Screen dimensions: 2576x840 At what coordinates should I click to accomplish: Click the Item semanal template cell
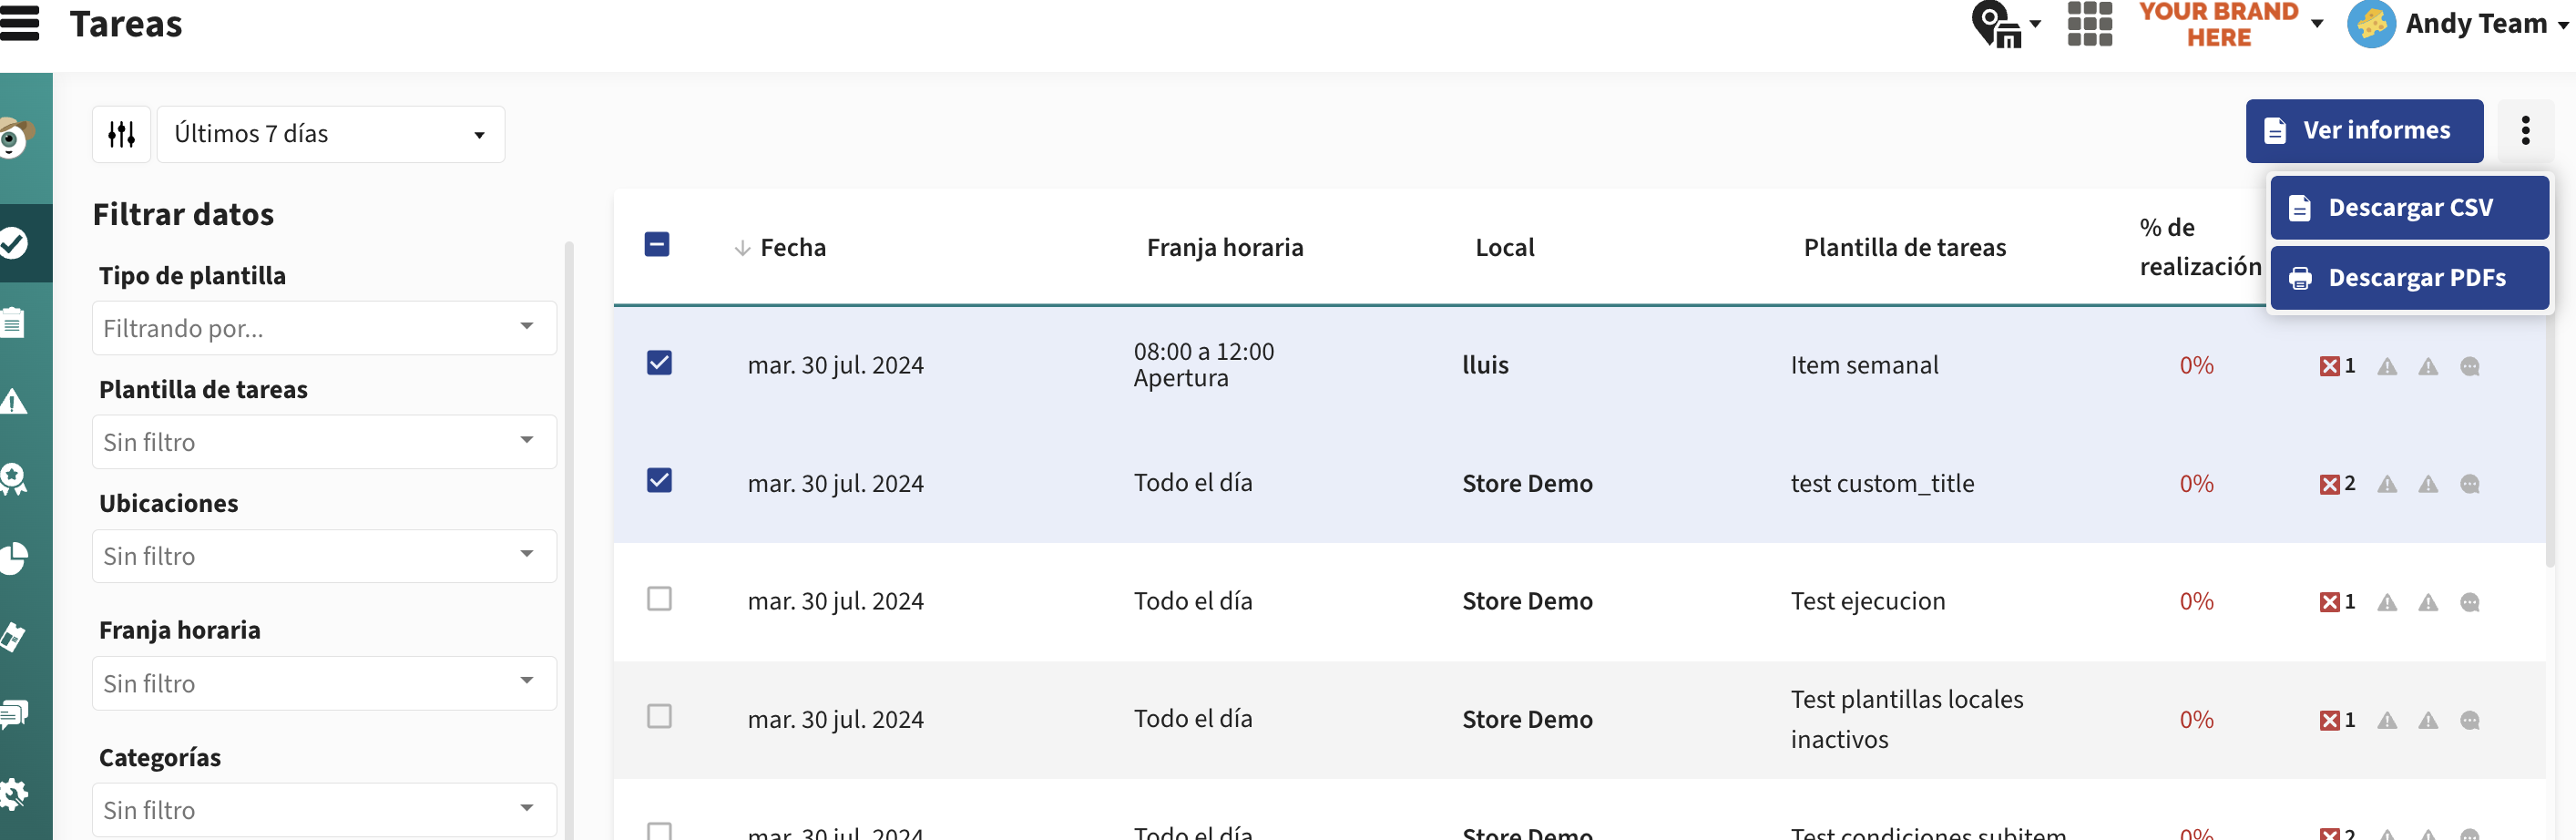(x=1864, y=365)
